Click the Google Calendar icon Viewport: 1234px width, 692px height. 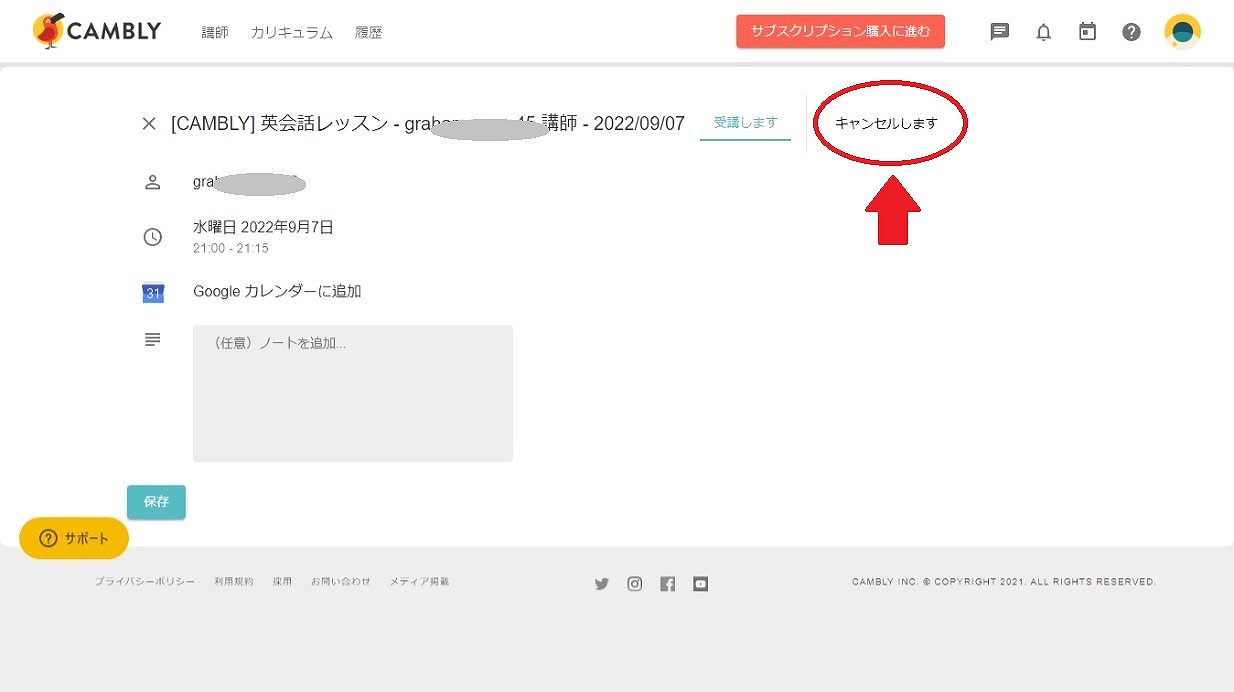(x=152, y=293)
